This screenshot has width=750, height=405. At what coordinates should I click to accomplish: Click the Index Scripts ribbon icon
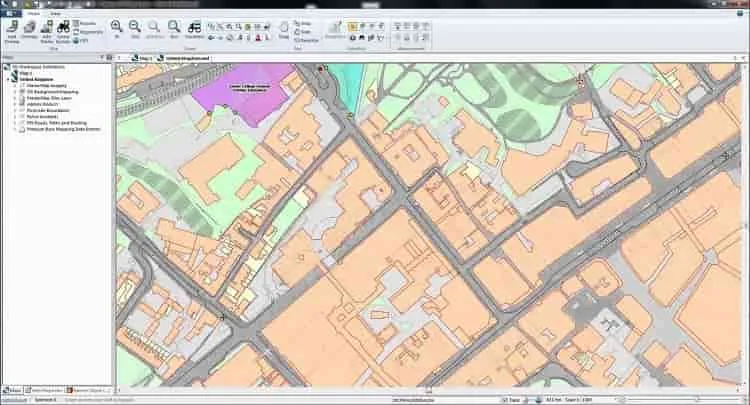coord(63,32)
